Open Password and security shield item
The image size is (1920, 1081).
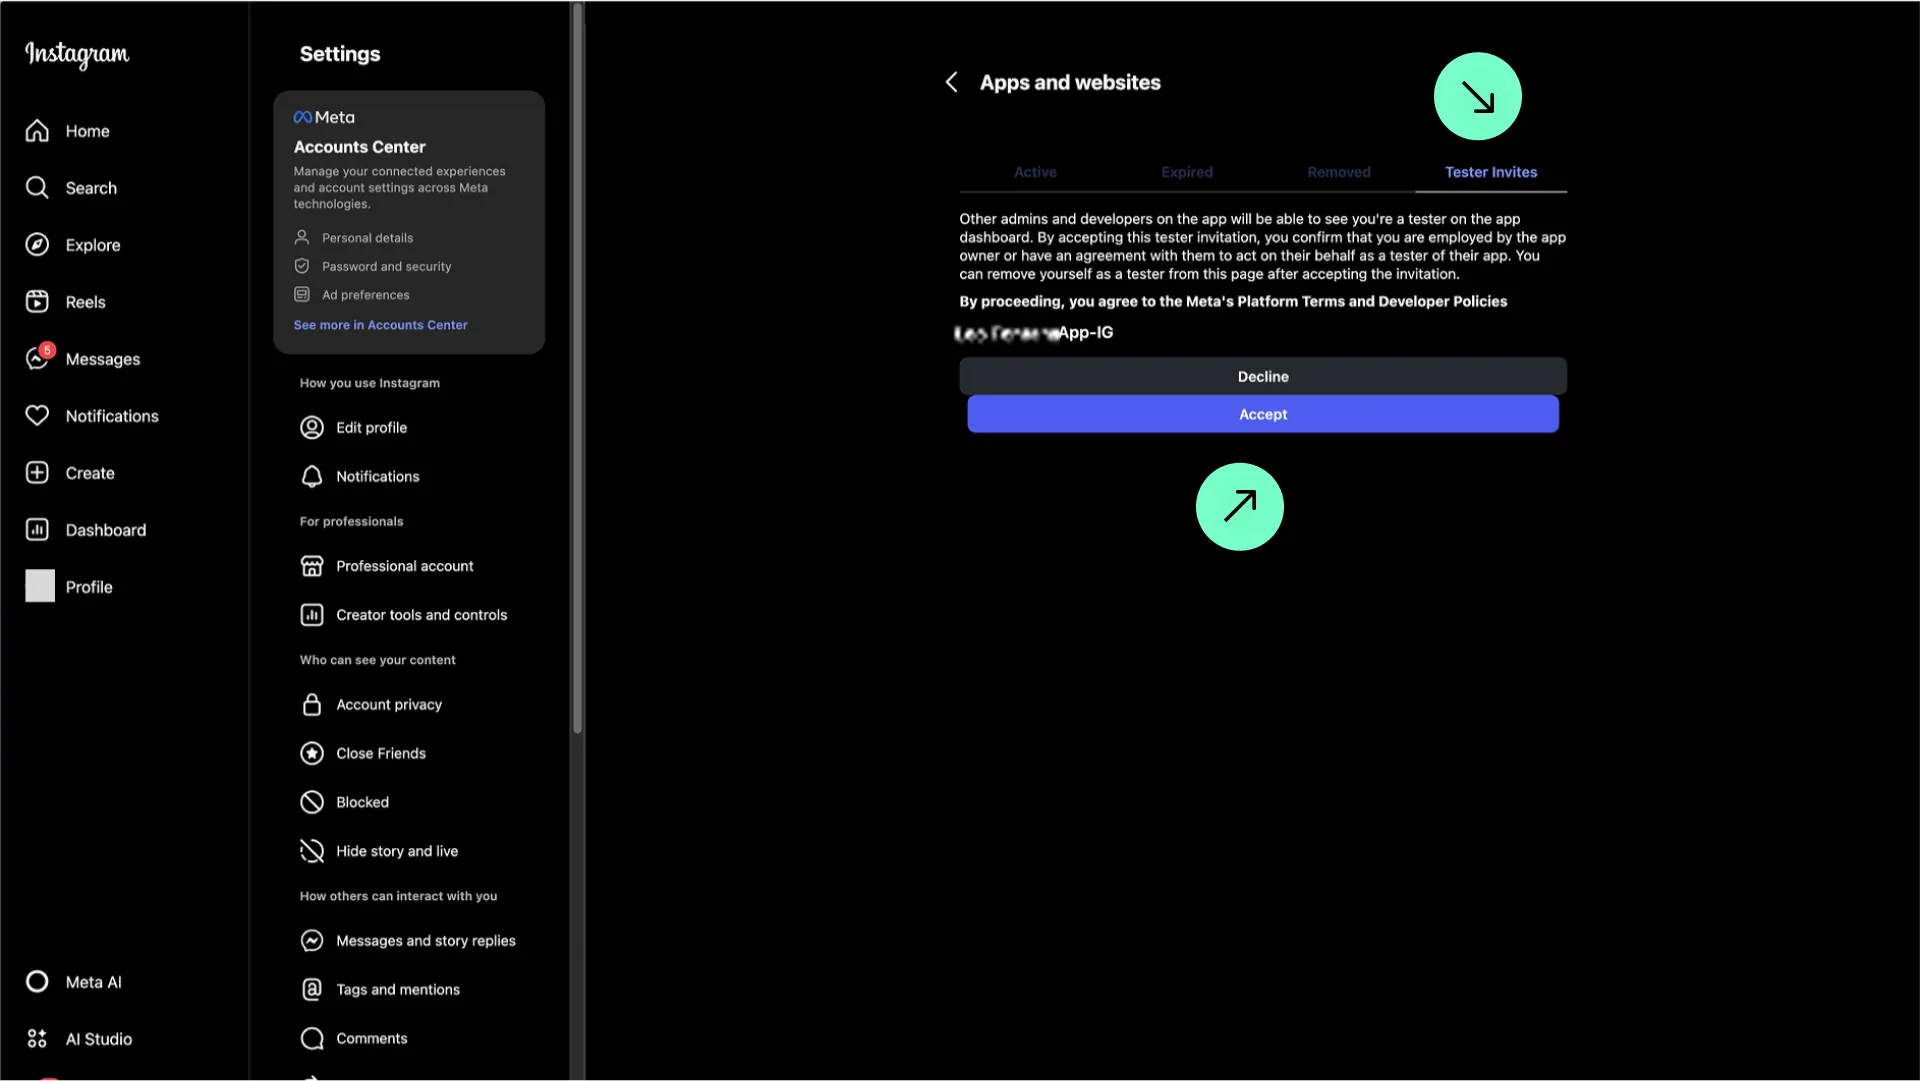[x=373, y=266]
